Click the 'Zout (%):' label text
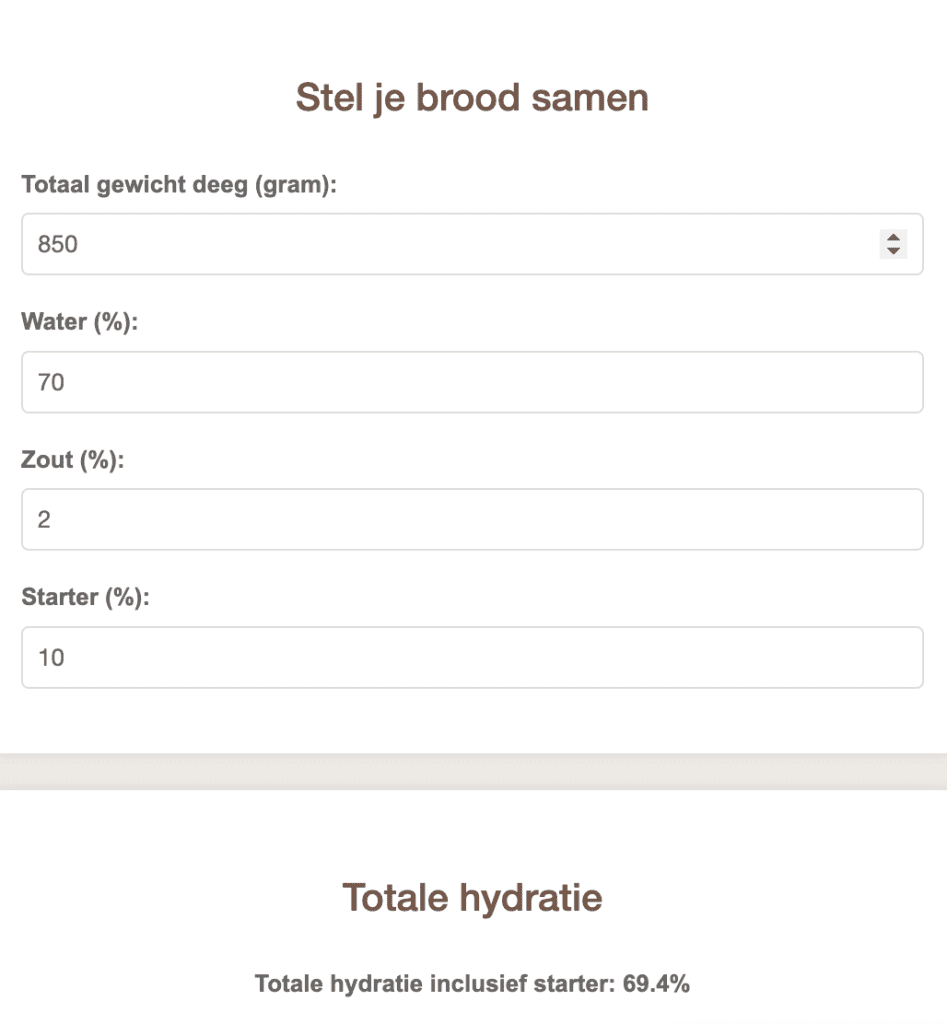Screen dimensions: 947x1024 (x=72, y=460)
